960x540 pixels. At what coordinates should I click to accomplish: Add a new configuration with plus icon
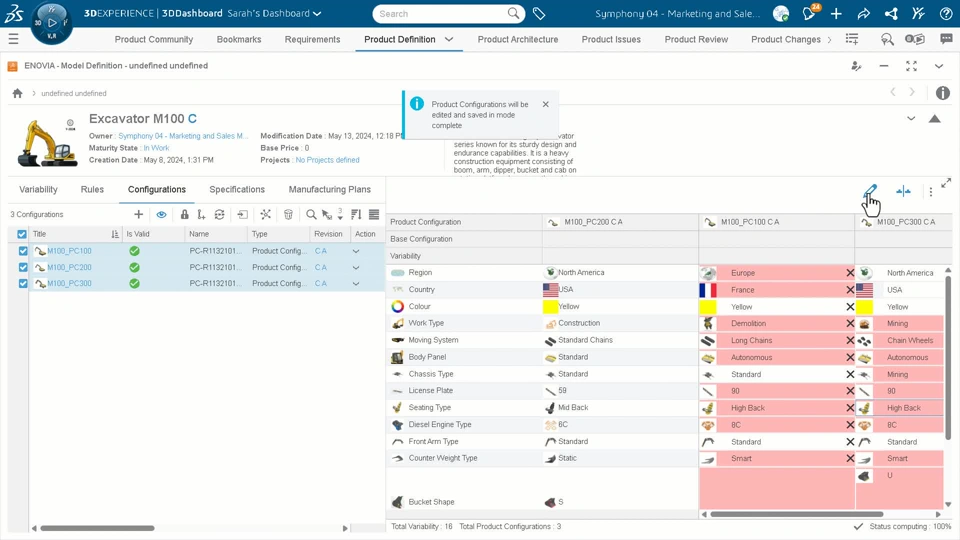click(x=138, y=214)
